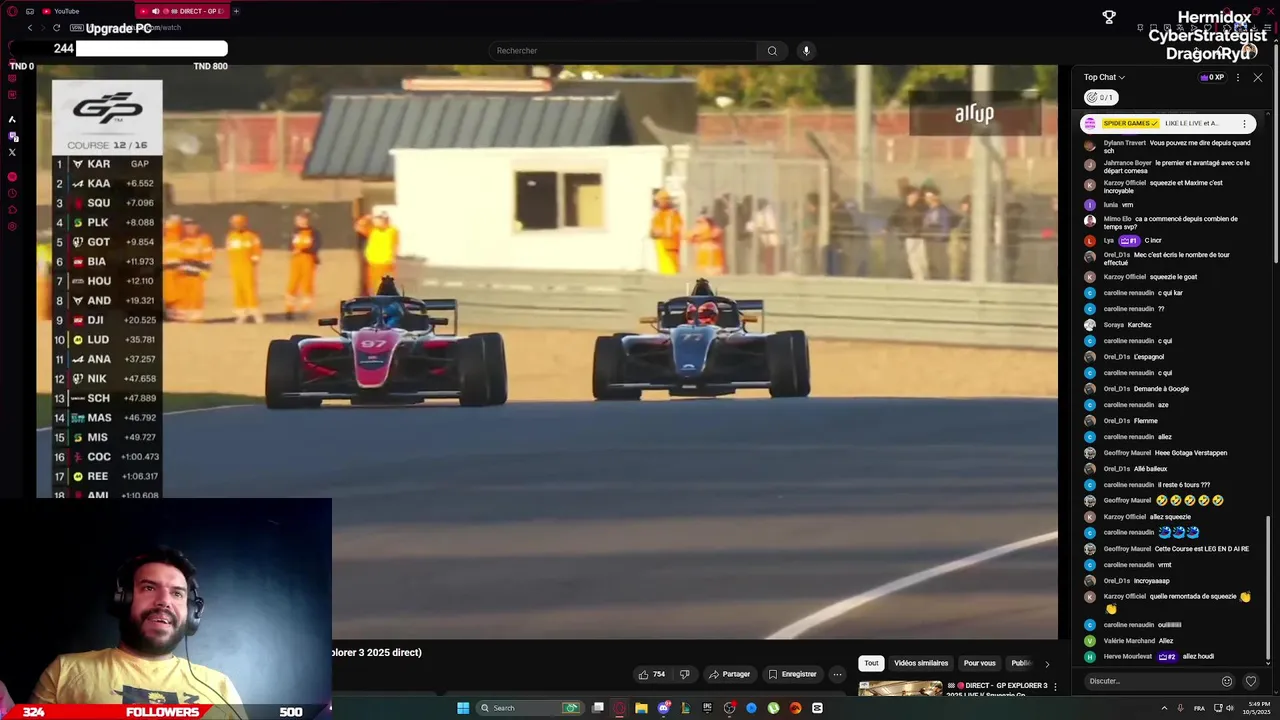The image size is (1280, 720).
Task: Focus the Rechercher search field
Action: (623, 50)
